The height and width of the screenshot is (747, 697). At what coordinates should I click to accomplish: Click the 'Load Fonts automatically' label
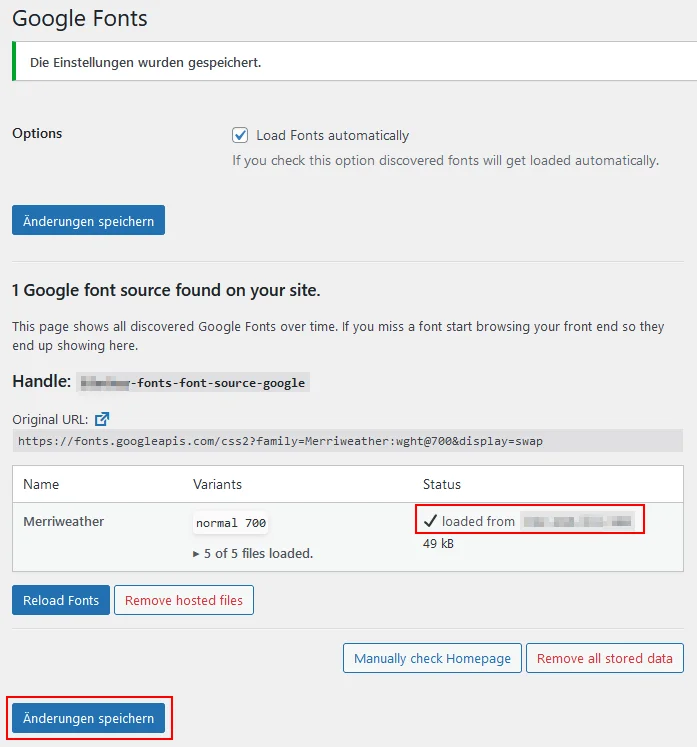pyautogui.click(x=333, y=135)
